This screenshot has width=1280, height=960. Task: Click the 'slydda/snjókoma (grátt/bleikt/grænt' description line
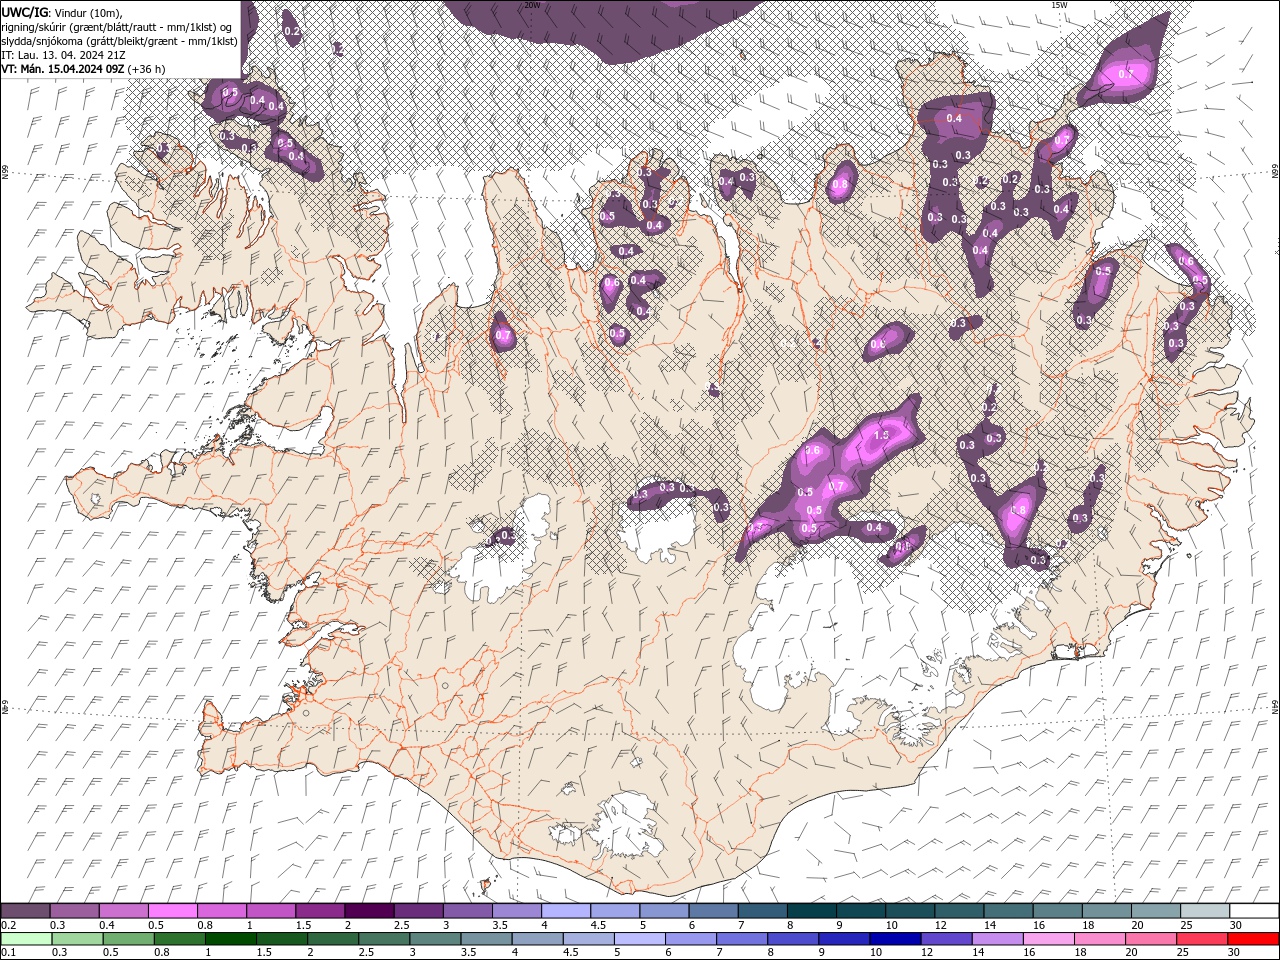(120, 41)
